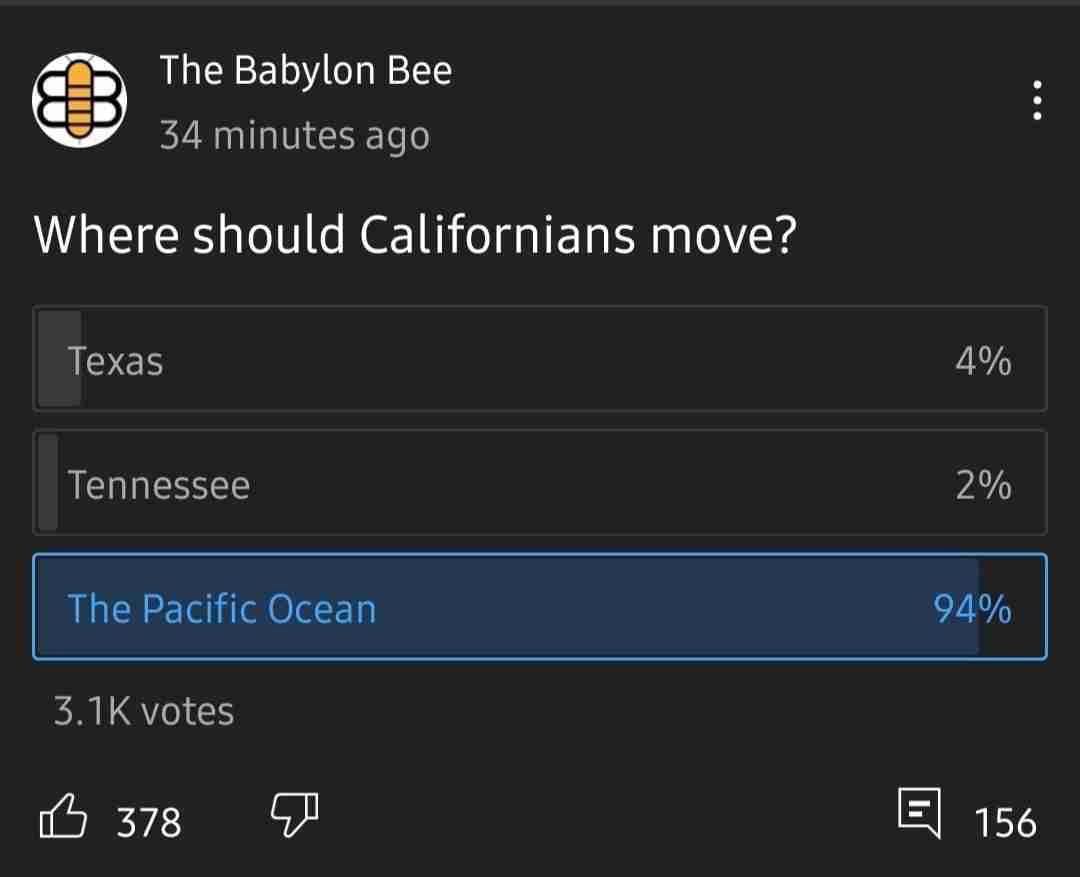Click the 378 likes count
The width and height of the screenshot is (1080, 877).
click(149, 823)
